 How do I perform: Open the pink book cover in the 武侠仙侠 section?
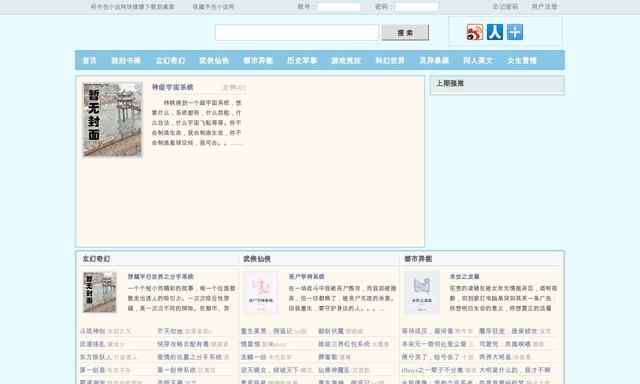pos(261,293)
